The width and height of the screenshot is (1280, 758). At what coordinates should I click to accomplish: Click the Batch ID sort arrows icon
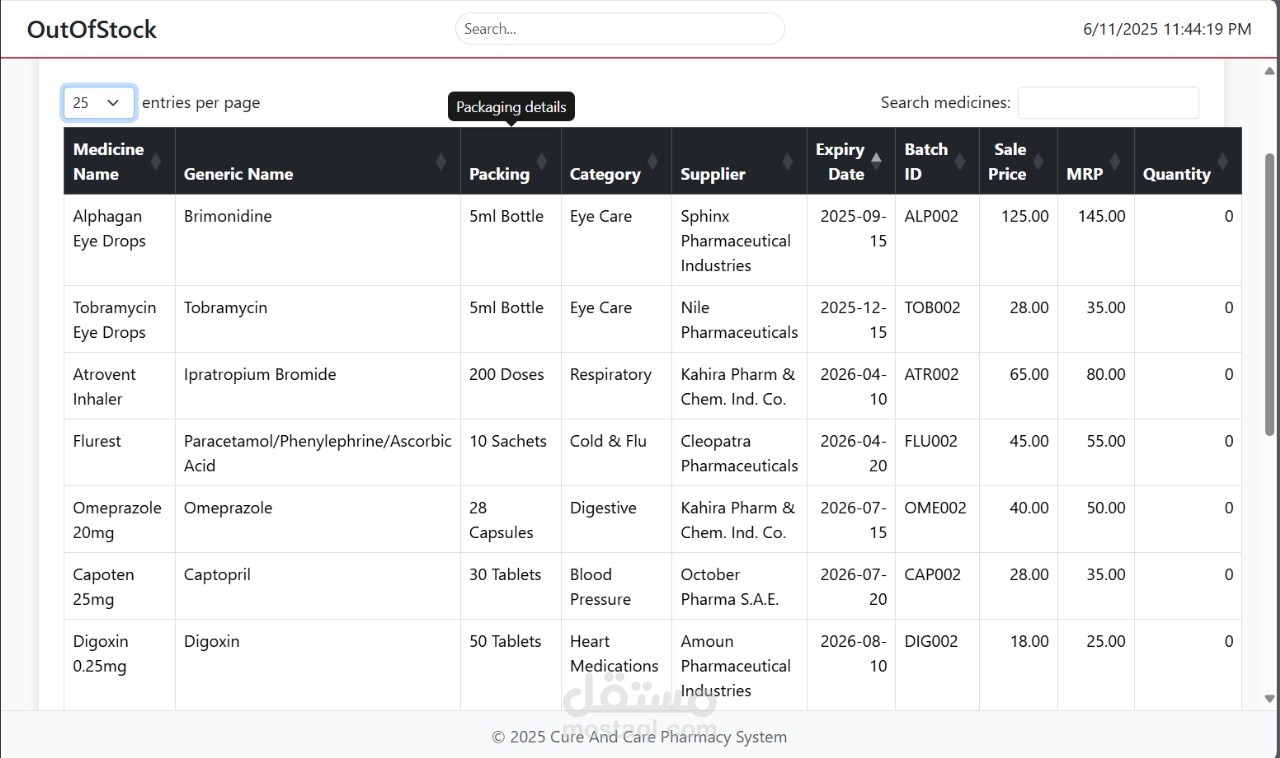click(x=960, y=161)
